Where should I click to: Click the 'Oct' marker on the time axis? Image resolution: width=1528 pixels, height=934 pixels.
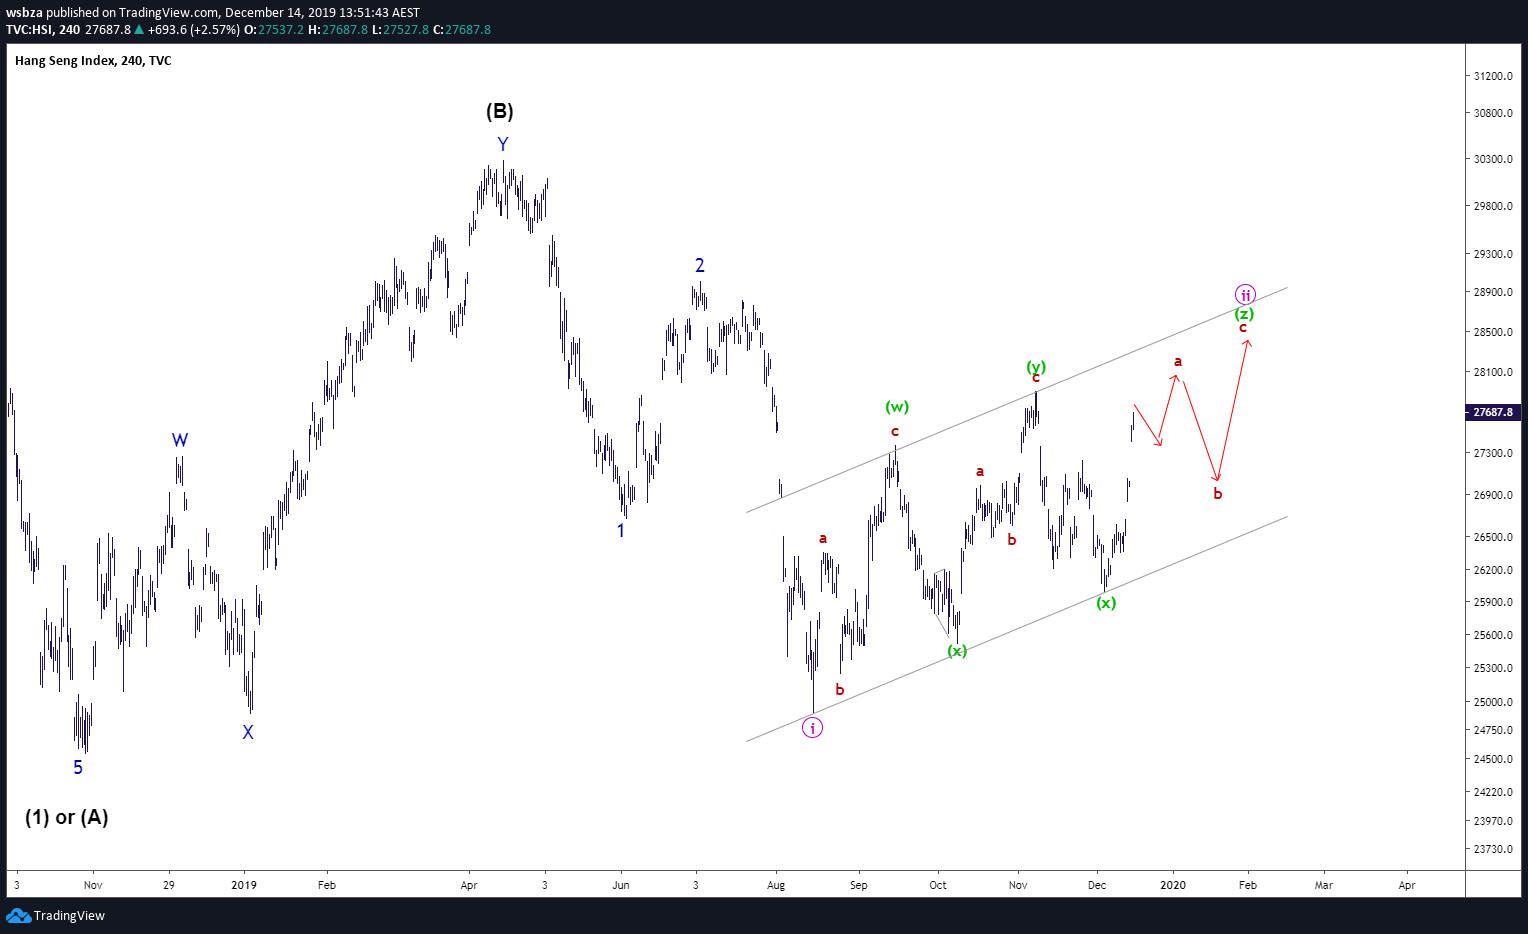[938, 885]
